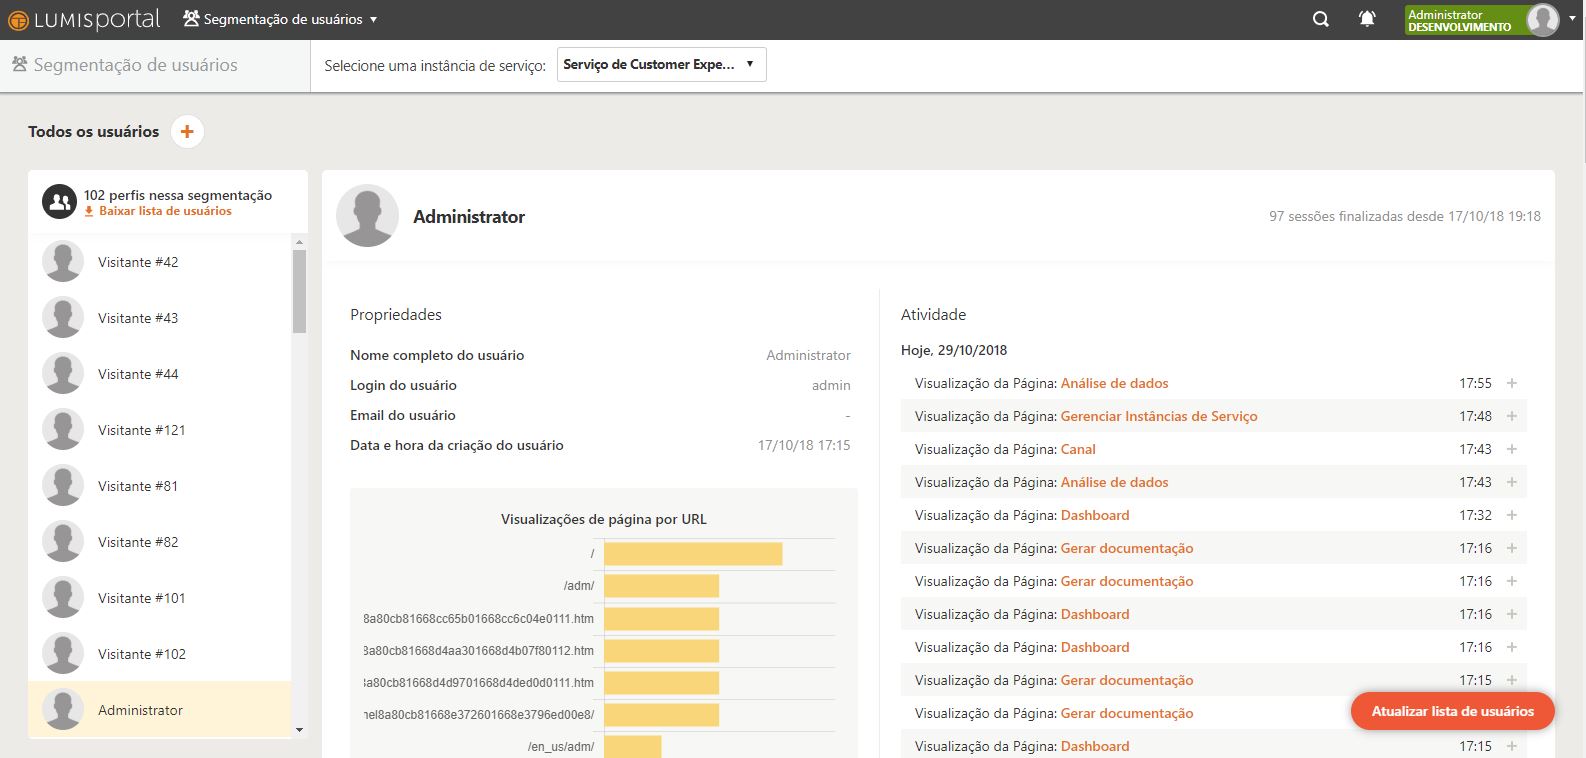Click user list scrollbar down arrow
Image resolution: width=1586 pixels, height=758 pixels.
[x=299, y=731]
